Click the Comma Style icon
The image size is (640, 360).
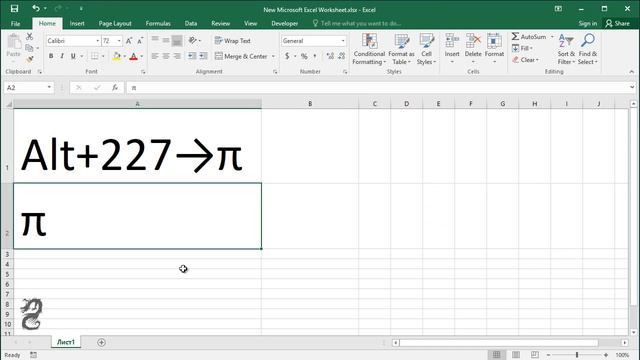(315, 56)
